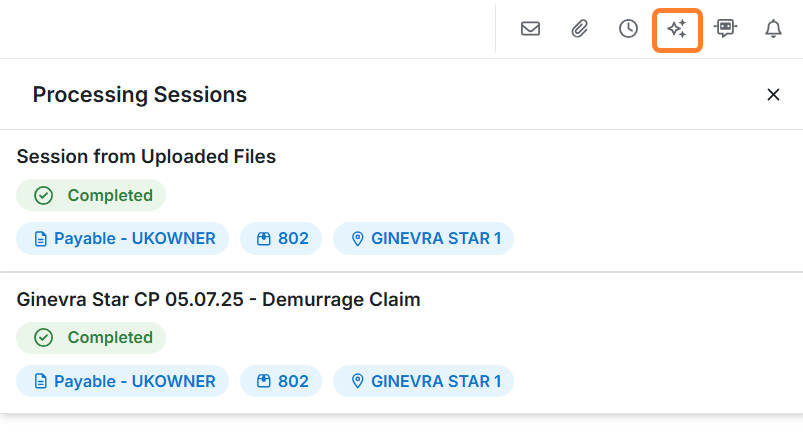The width and height of the screenshot is (803, 443).
Task: Click Completed badge under Demurrage Claim session
Action: click(91, 338)
